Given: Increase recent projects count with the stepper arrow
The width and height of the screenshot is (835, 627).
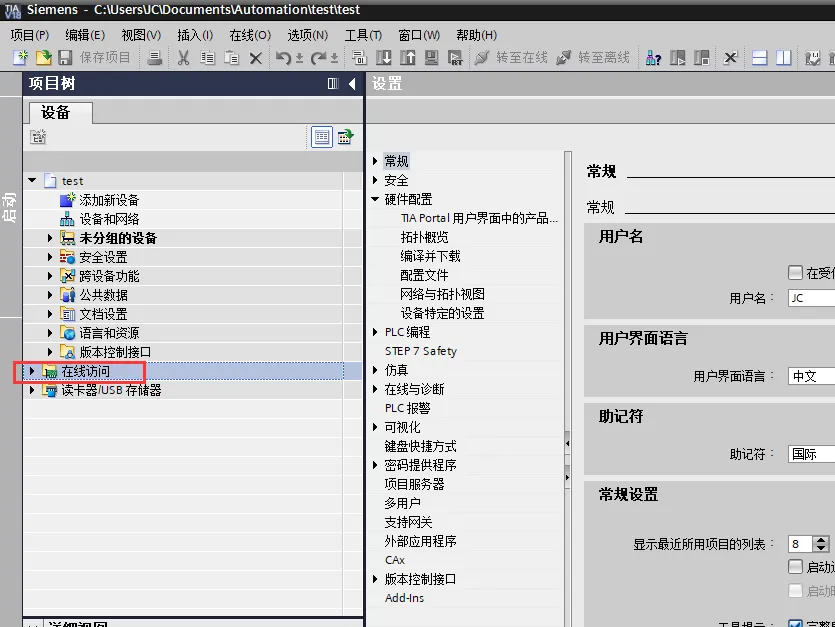Looking at the screenshot, I should [822, 539].
